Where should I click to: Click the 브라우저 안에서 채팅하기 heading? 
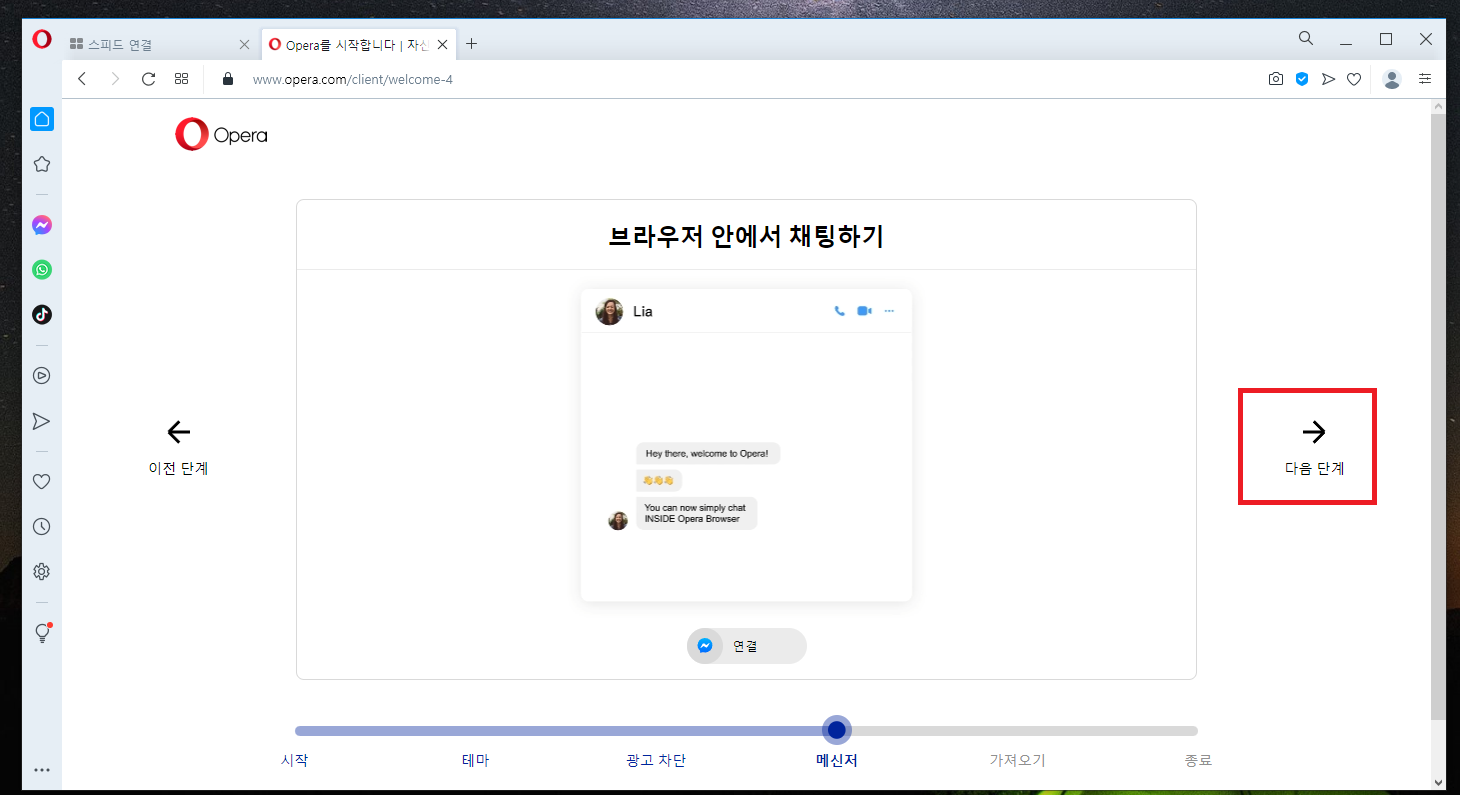[746, 237]
